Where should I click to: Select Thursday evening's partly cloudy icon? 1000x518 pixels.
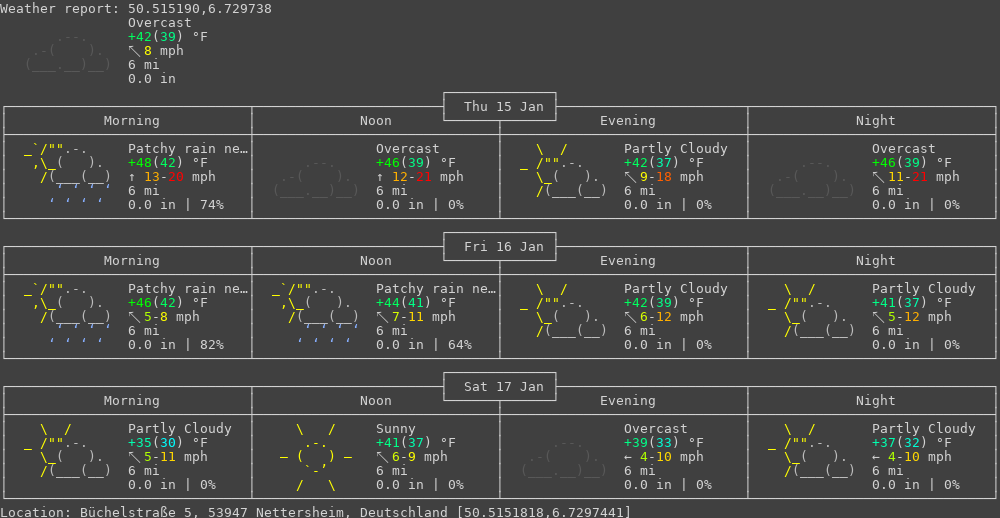[x=564, y=170]
